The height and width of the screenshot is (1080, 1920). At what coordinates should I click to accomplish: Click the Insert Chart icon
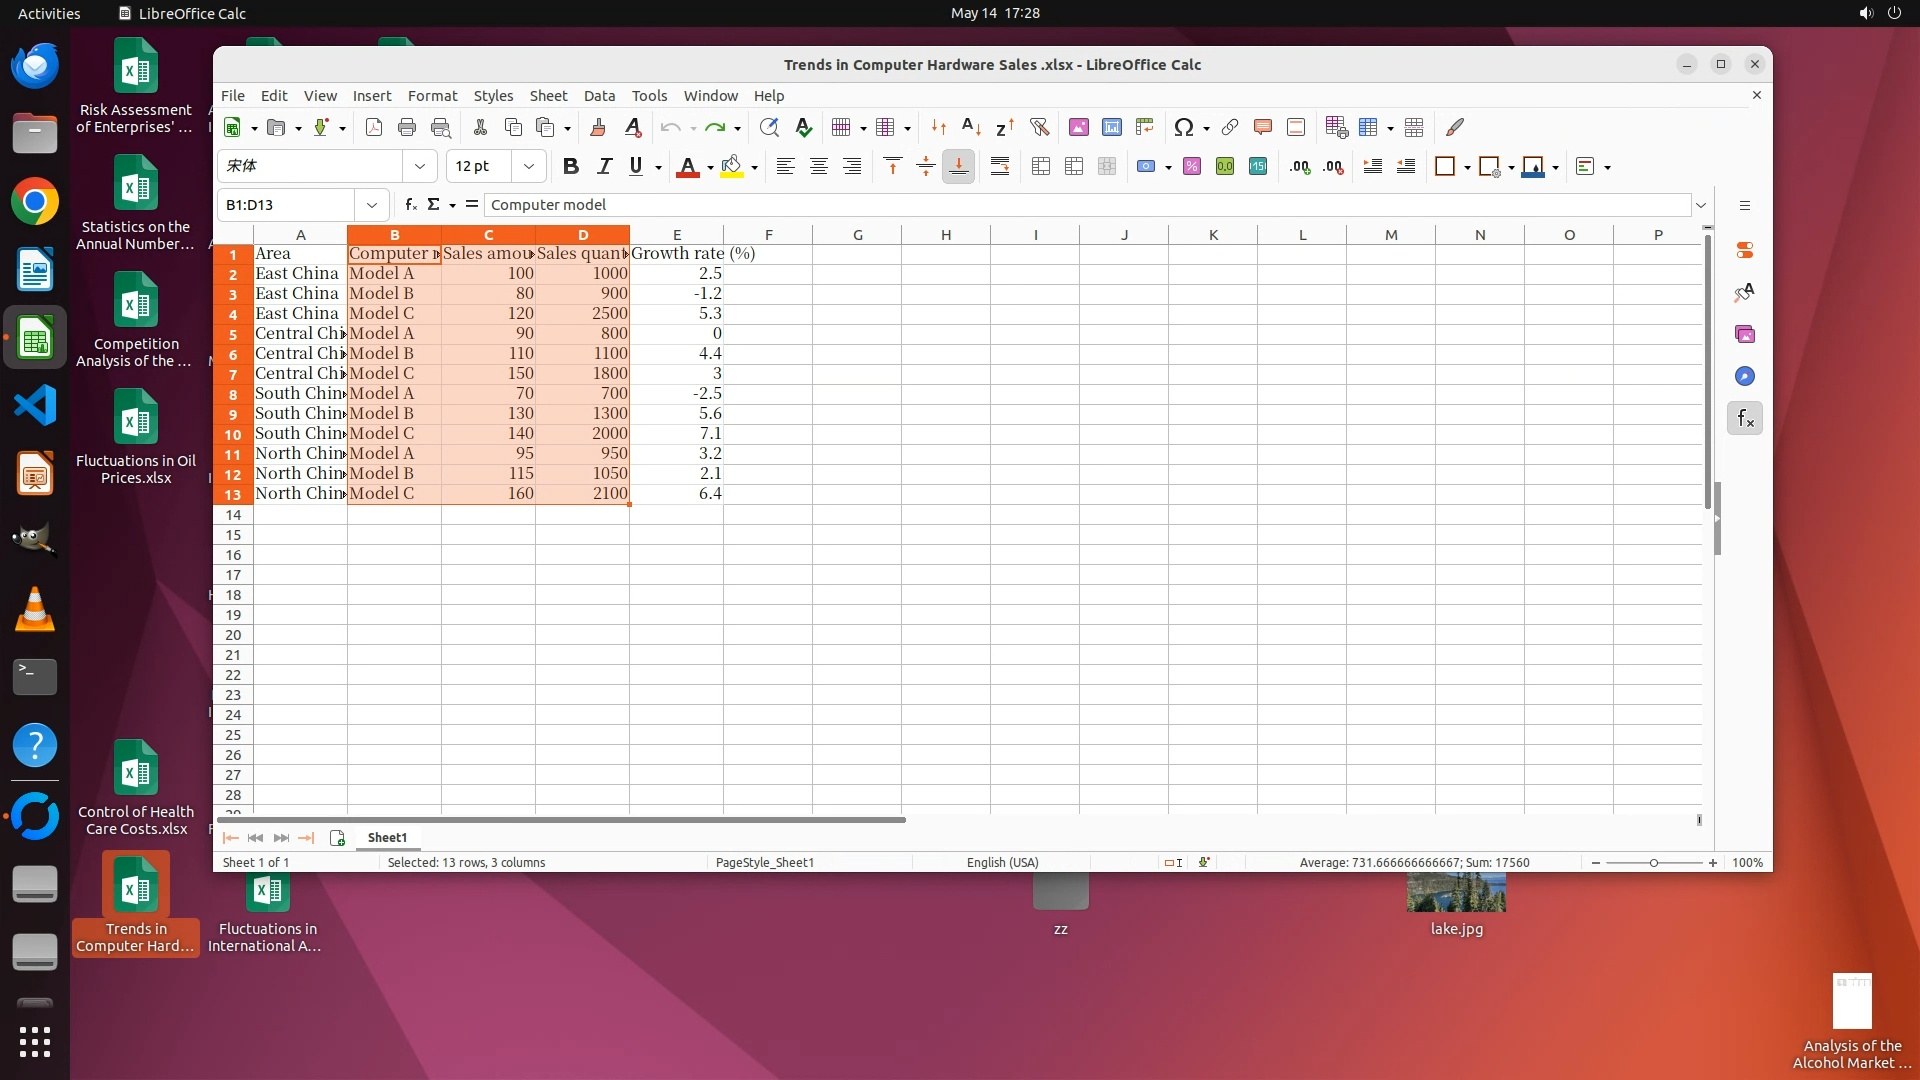click(x=1111, y=127)
